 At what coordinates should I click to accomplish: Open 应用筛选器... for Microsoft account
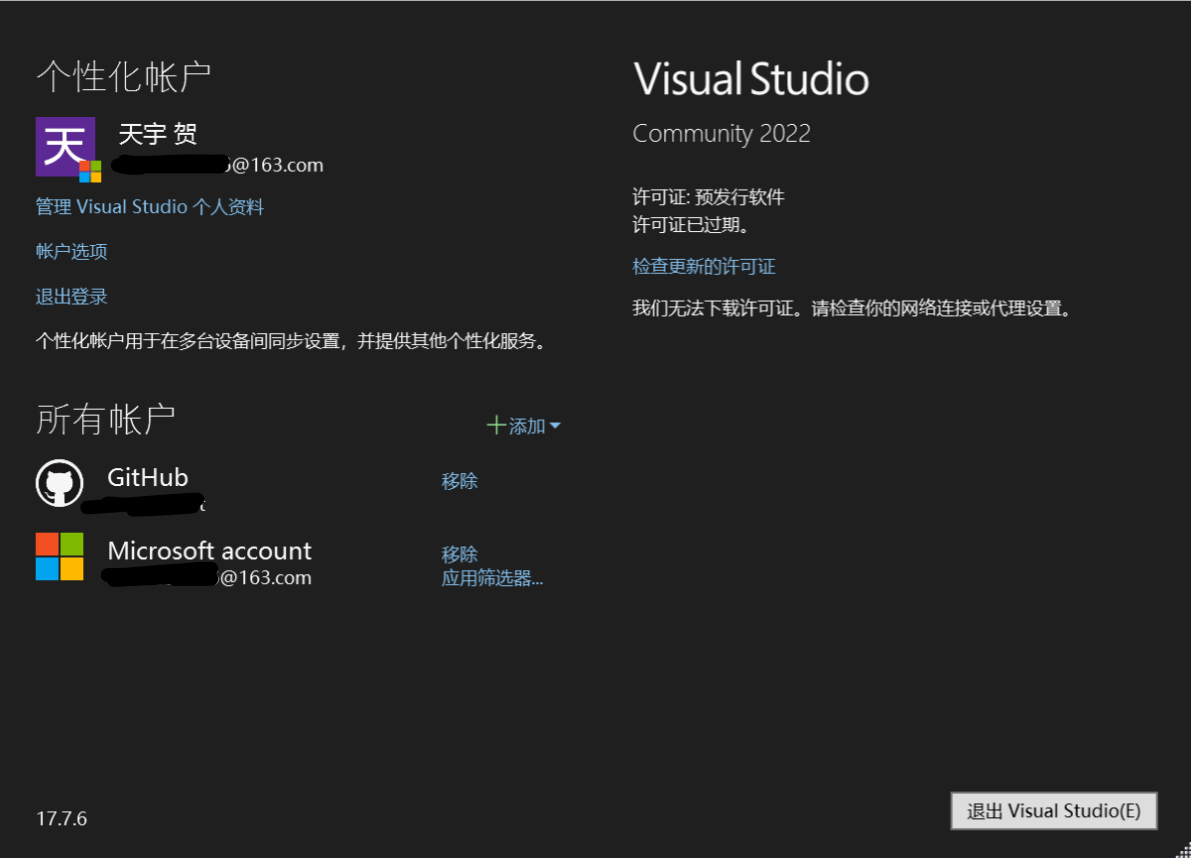click(492, 578)
